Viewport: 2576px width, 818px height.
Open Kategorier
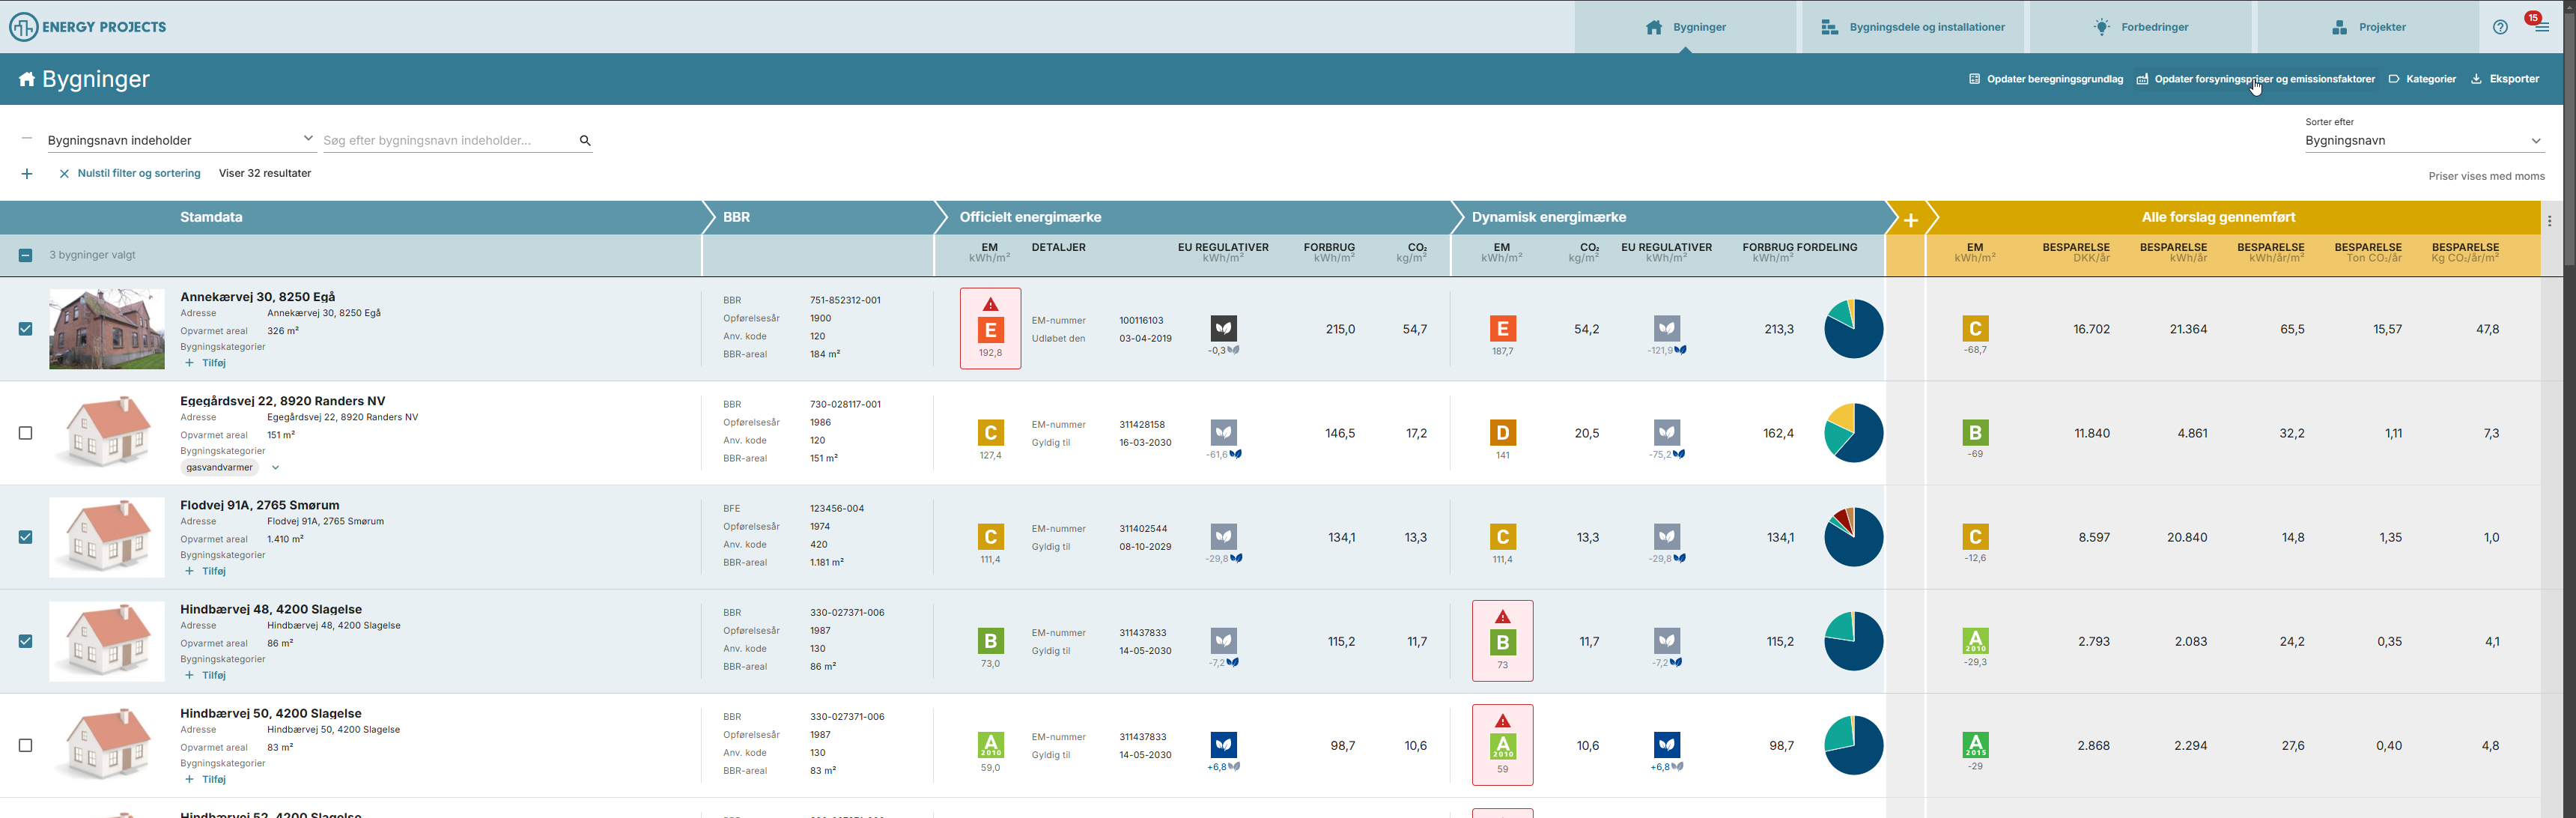(x=2422, y=79)
